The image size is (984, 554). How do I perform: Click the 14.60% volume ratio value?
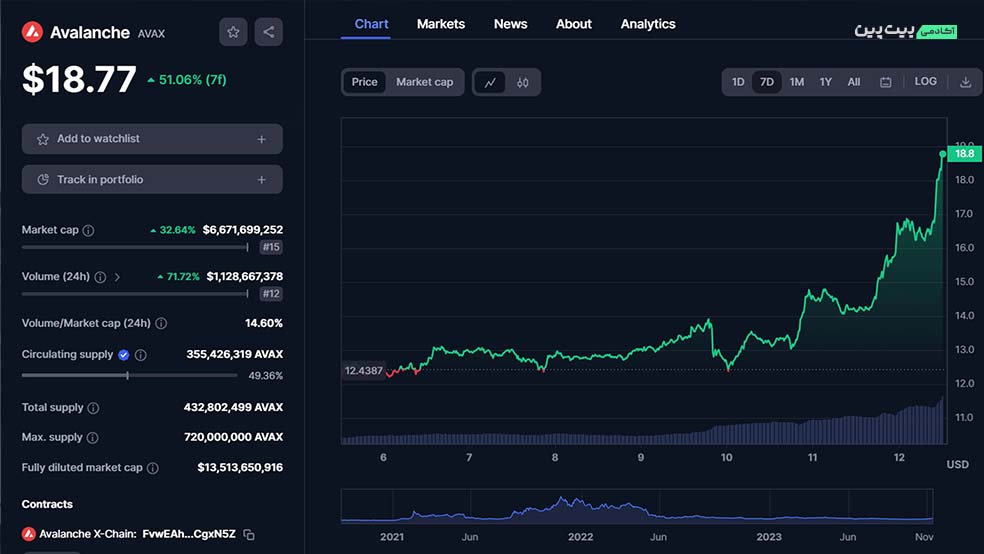pyautogui.click(x=264, y=323)
